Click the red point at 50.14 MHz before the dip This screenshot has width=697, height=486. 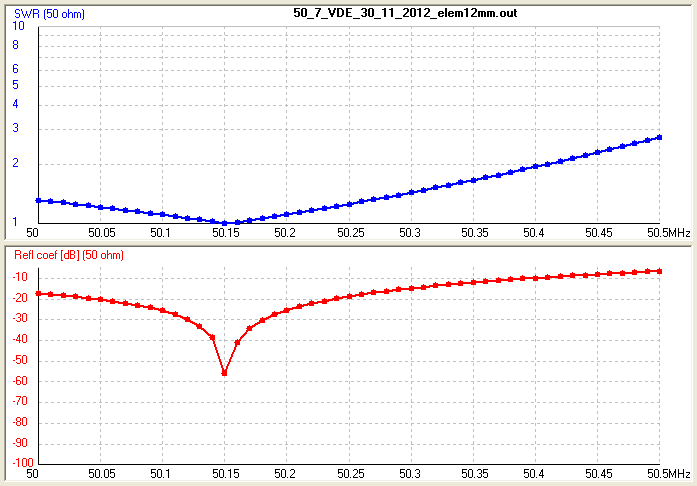point(212,337)
